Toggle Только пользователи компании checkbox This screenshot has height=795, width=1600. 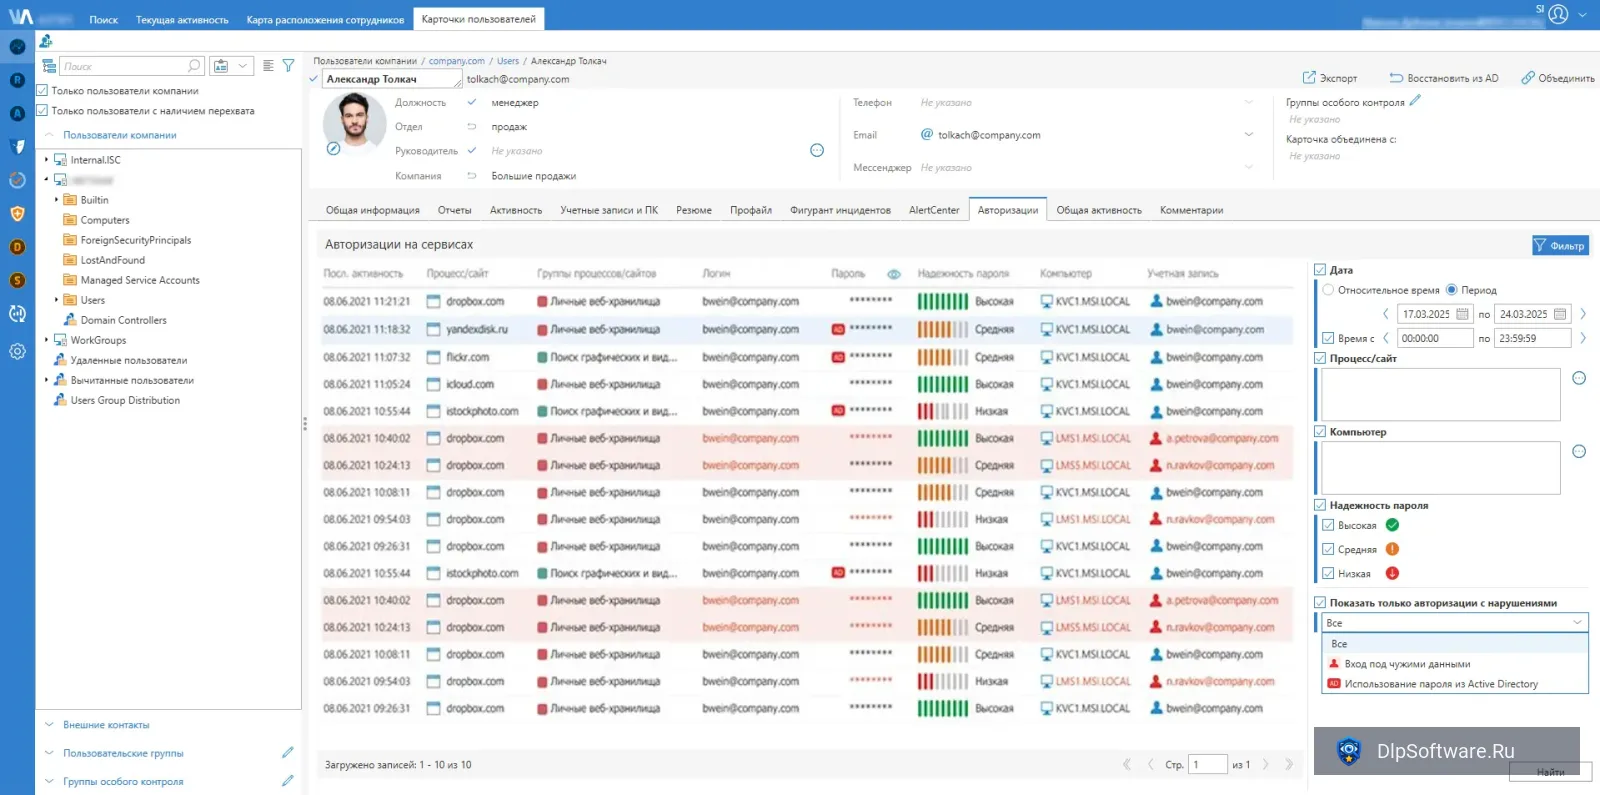point(42,90)
